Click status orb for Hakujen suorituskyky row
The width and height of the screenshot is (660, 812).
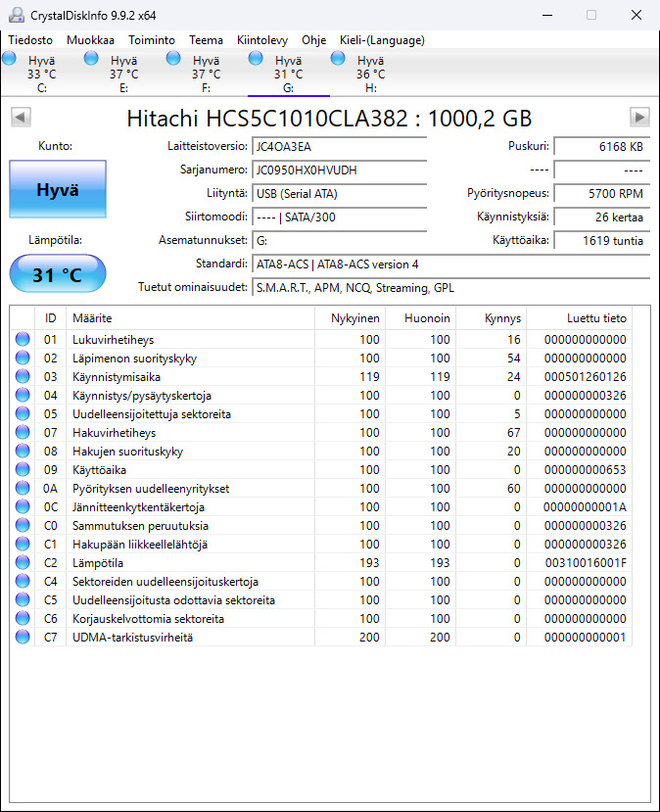[23, 451]
